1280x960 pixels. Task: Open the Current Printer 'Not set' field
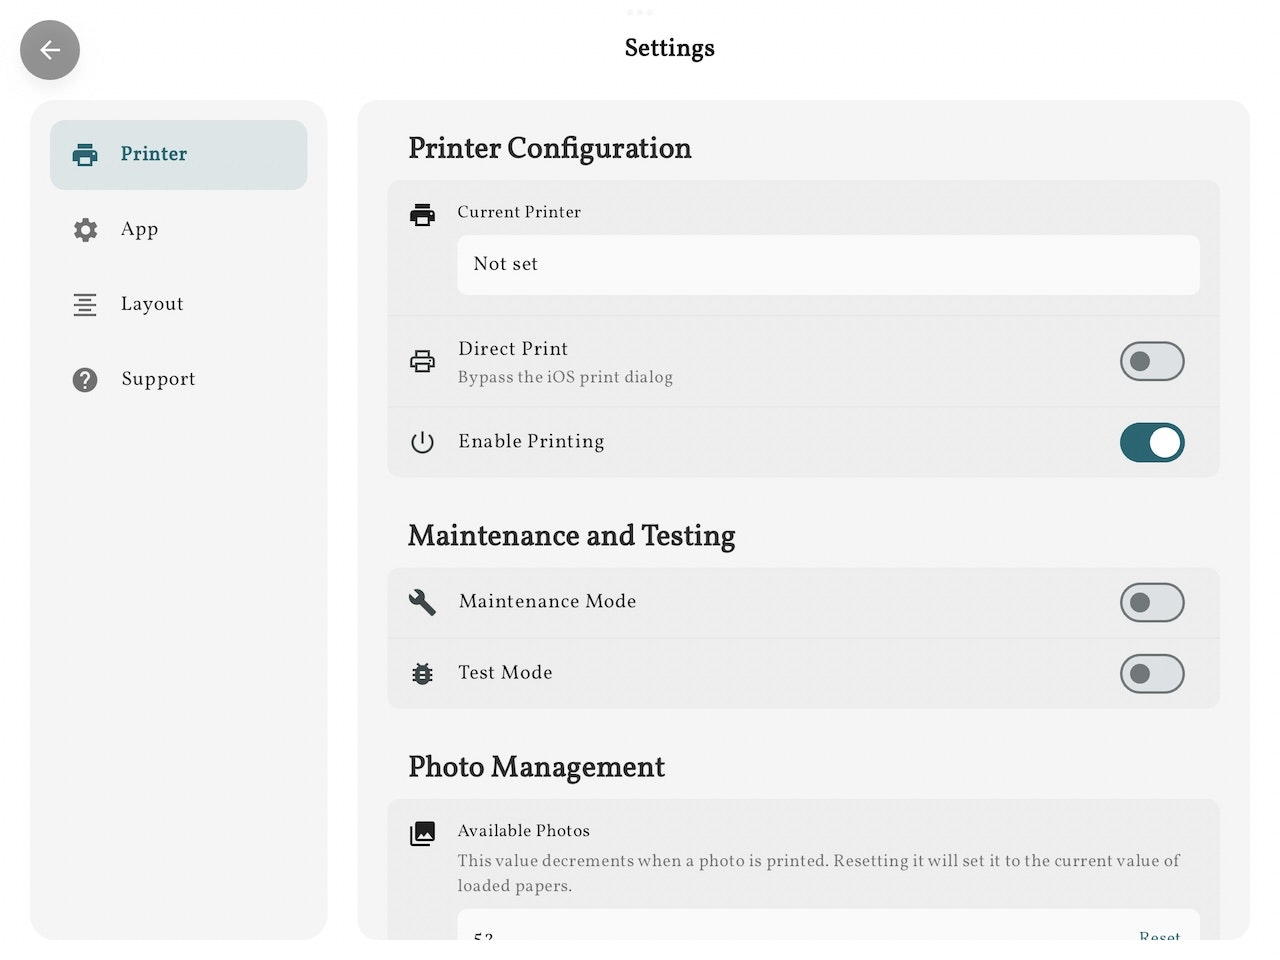pos(828,265)
